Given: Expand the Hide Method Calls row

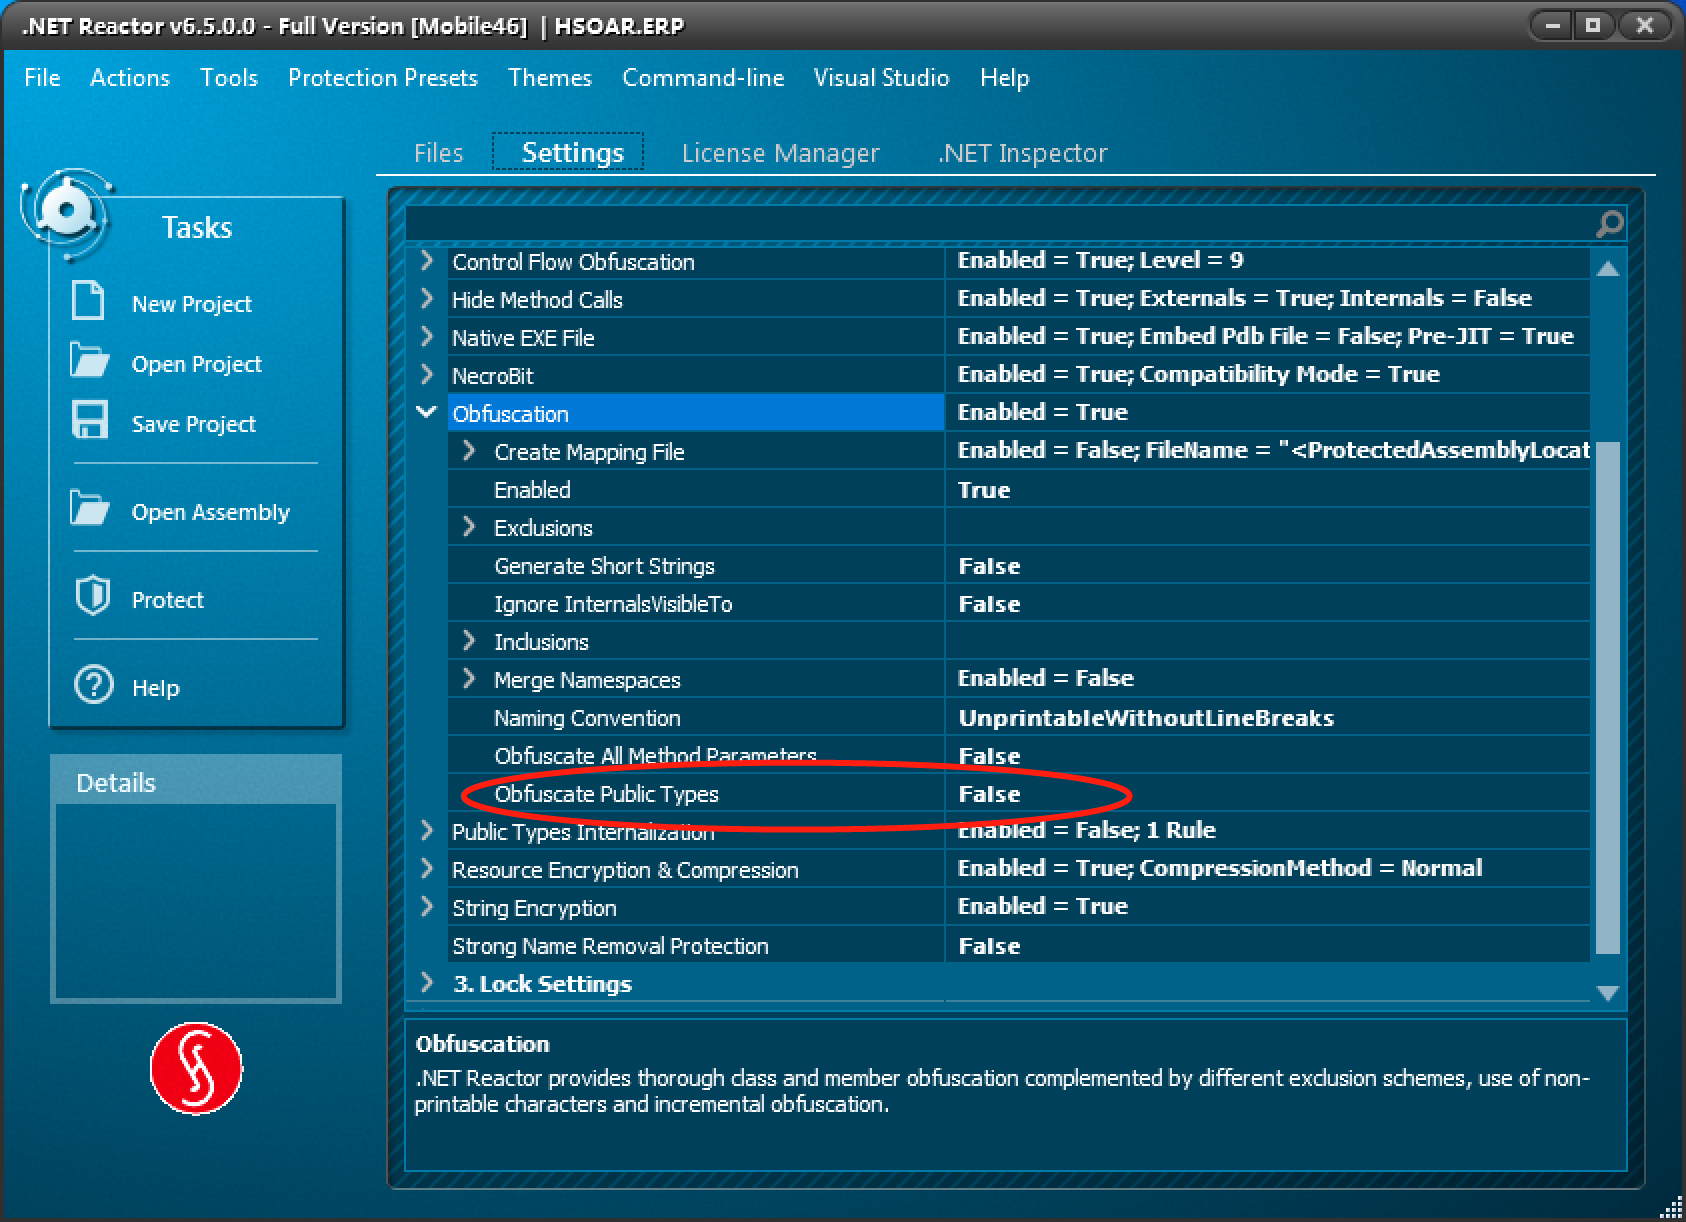Looking at the screenshot, I should pos(427,299).
